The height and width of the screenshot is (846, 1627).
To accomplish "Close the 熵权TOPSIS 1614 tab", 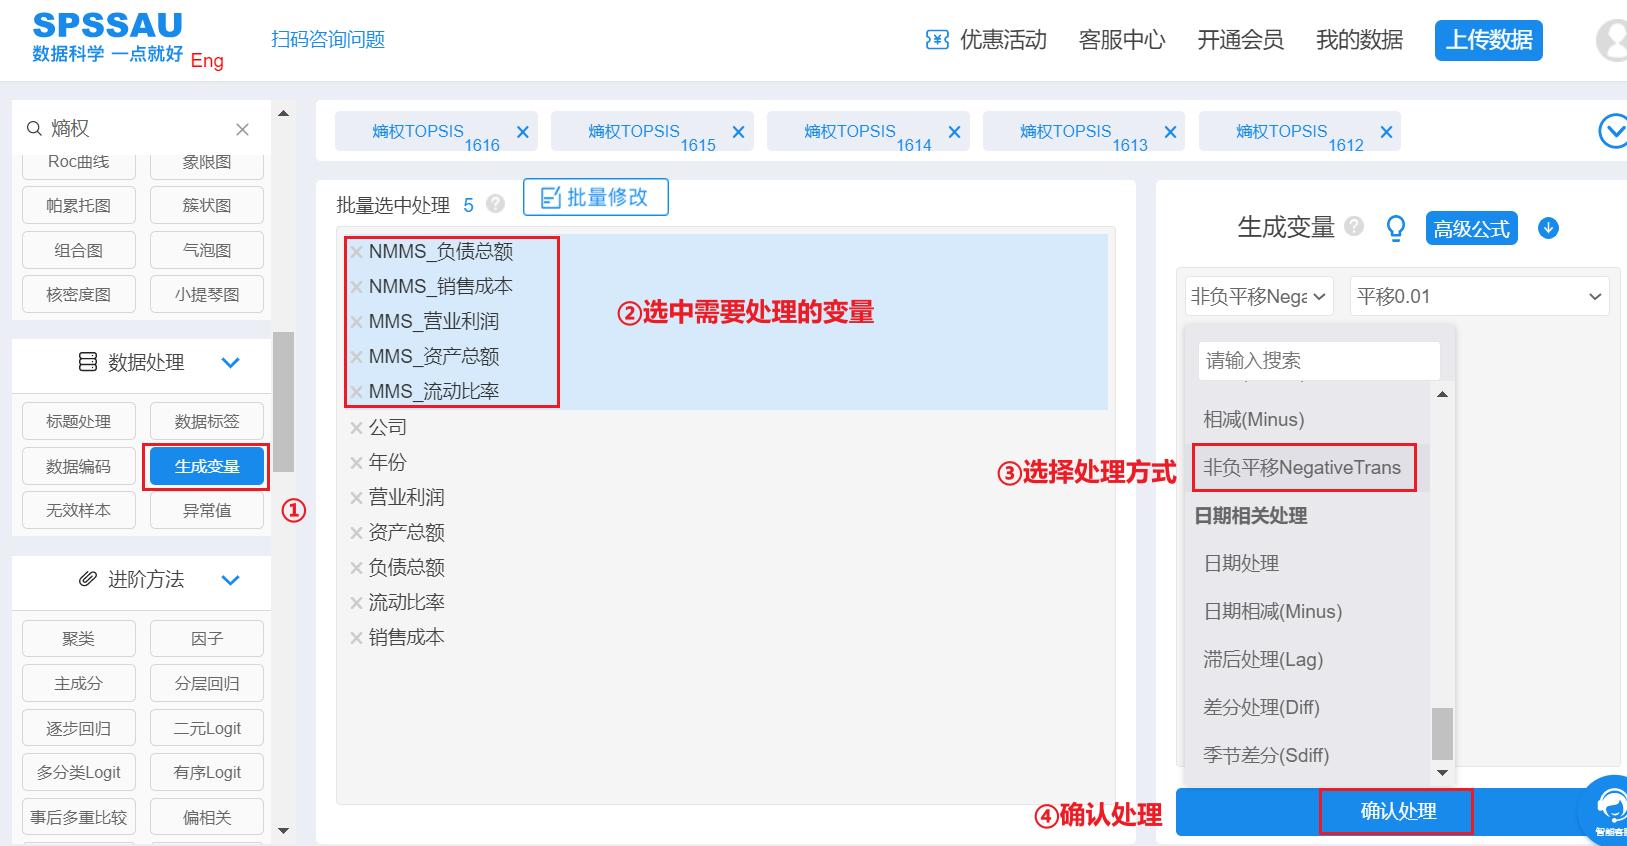I will [954, 132].
